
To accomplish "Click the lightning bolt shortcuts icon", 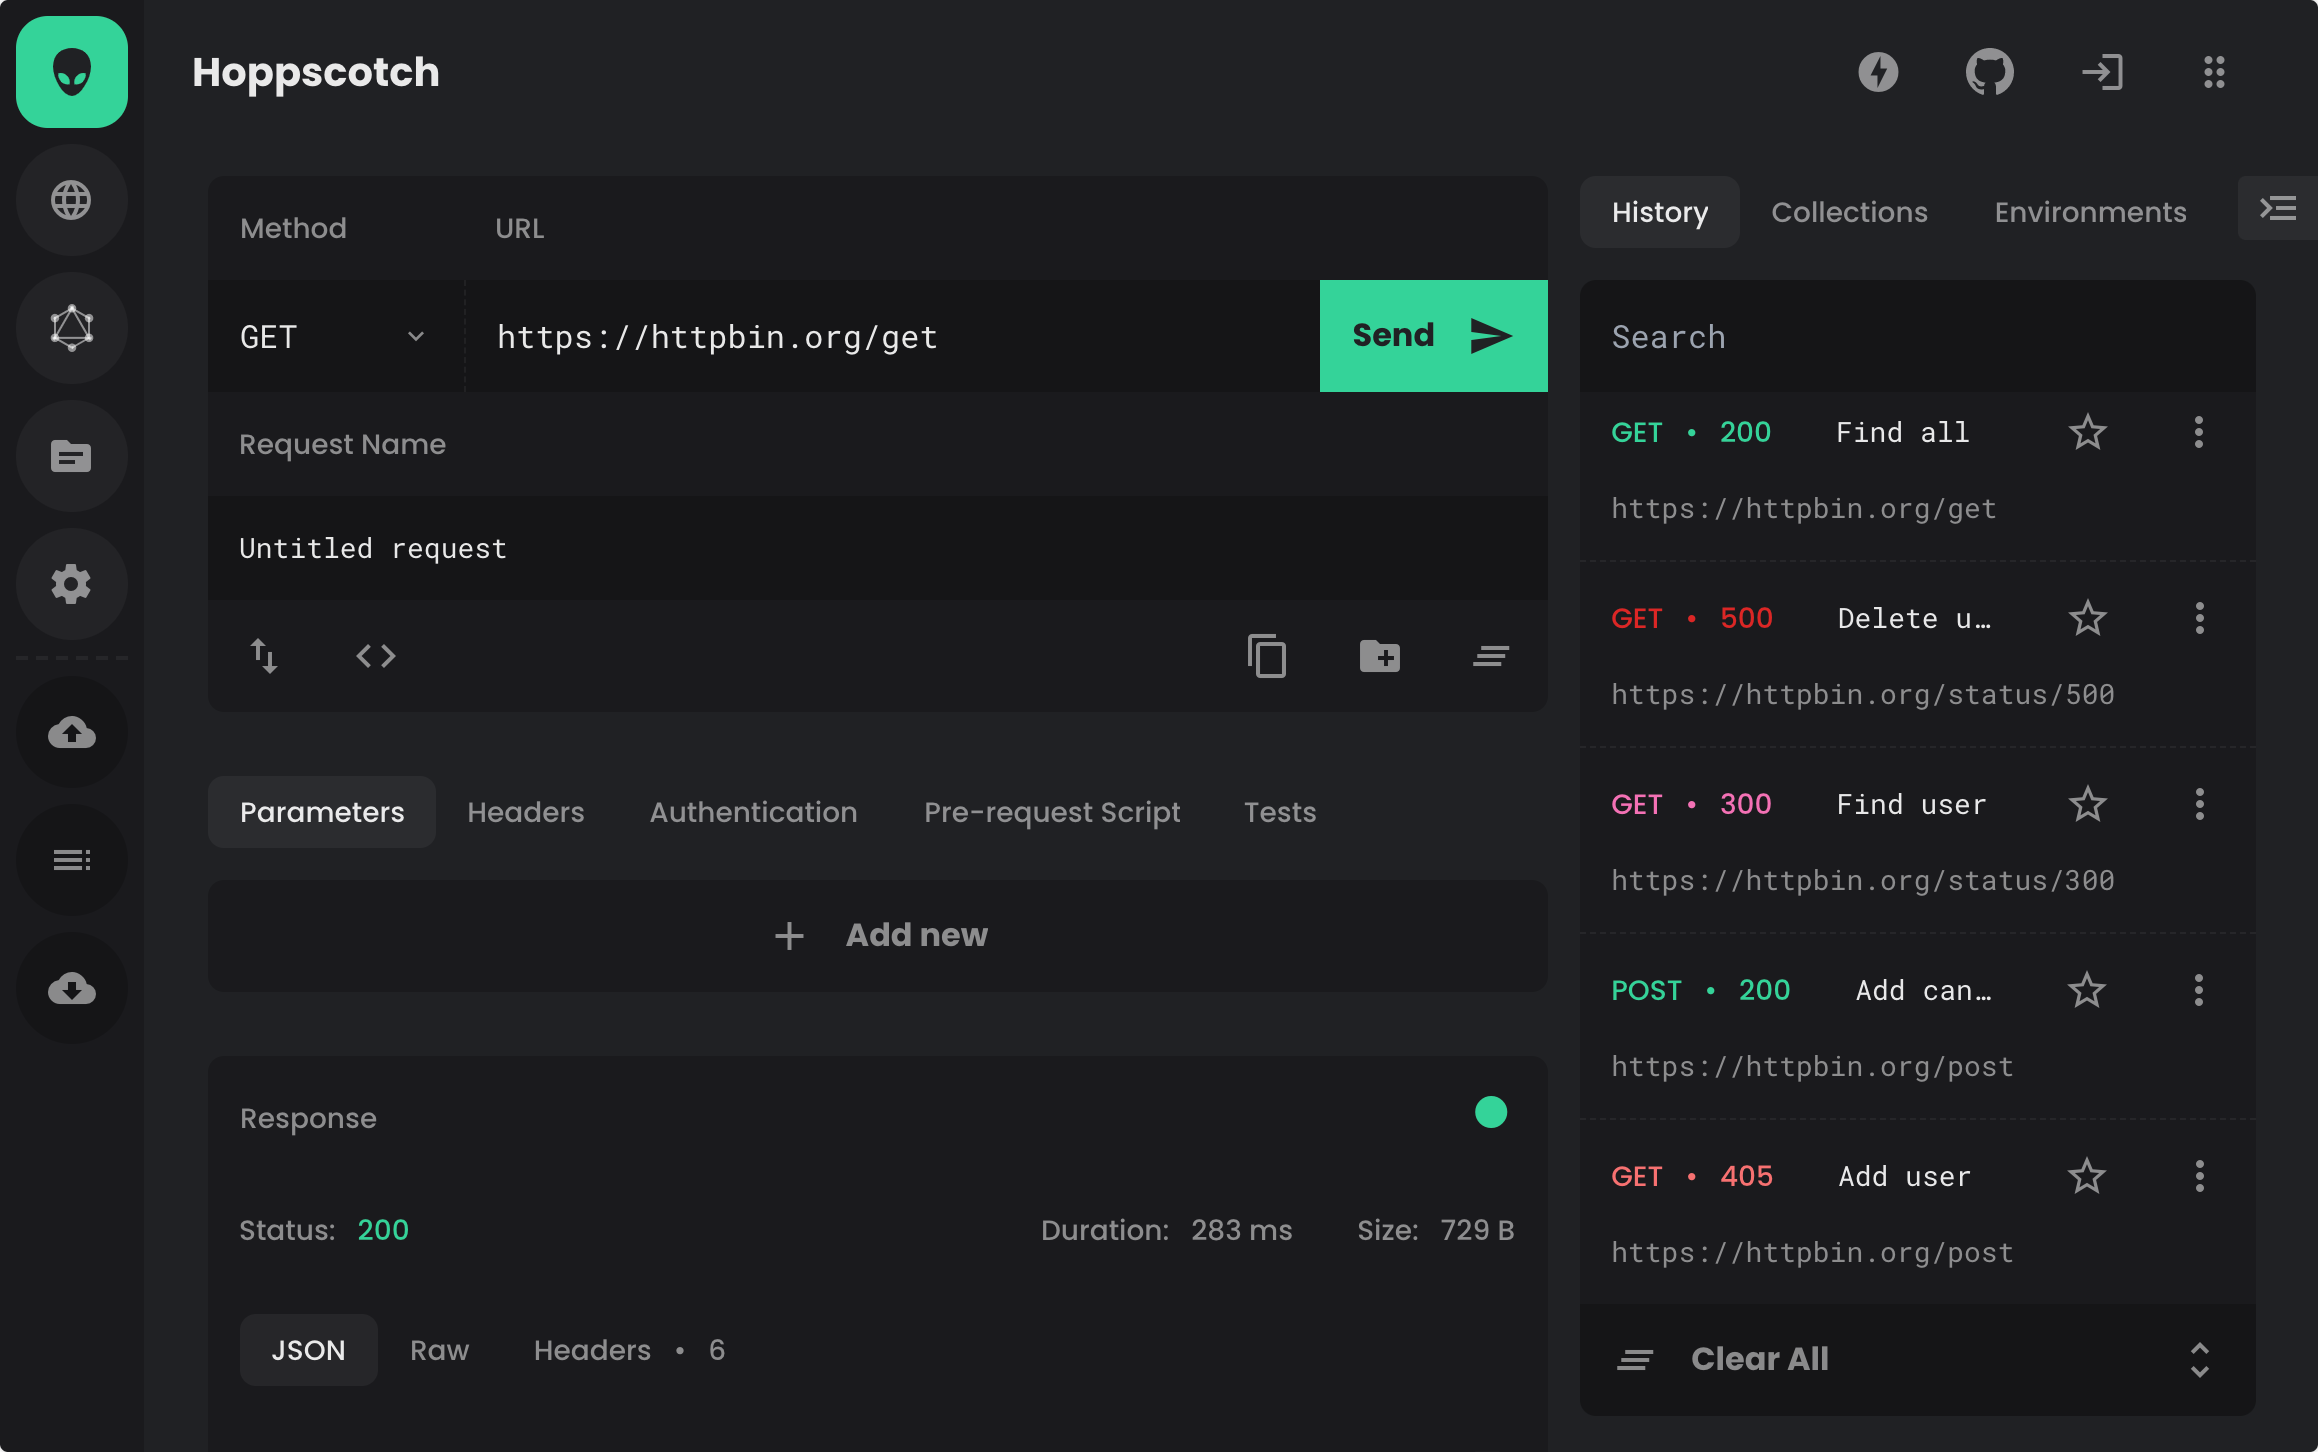I will (1878, 72).
